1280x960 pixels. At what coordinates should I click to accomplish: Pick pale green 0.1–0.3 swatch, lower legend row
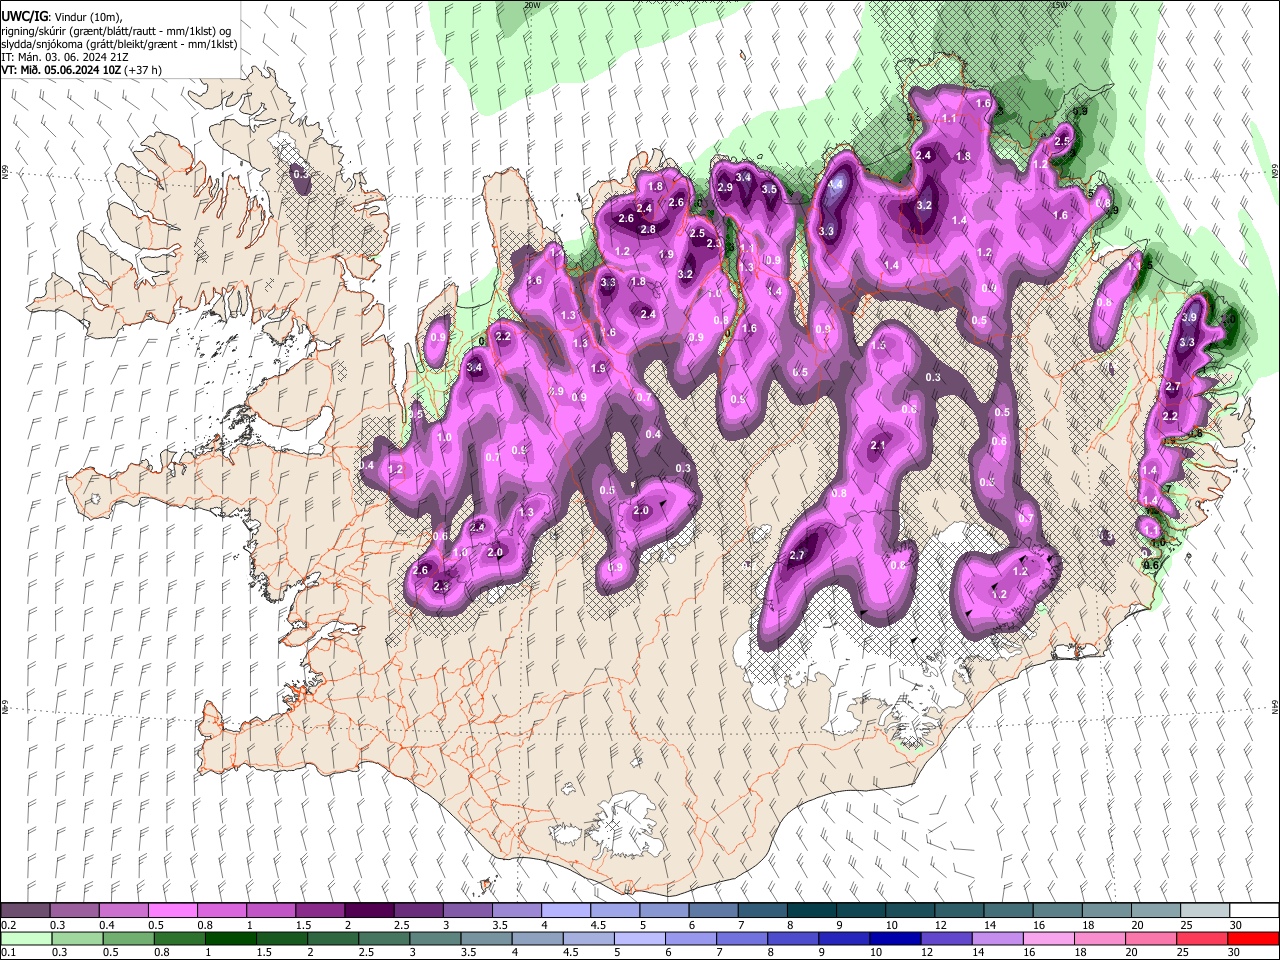pyautogui.click(x=27, y=938)
